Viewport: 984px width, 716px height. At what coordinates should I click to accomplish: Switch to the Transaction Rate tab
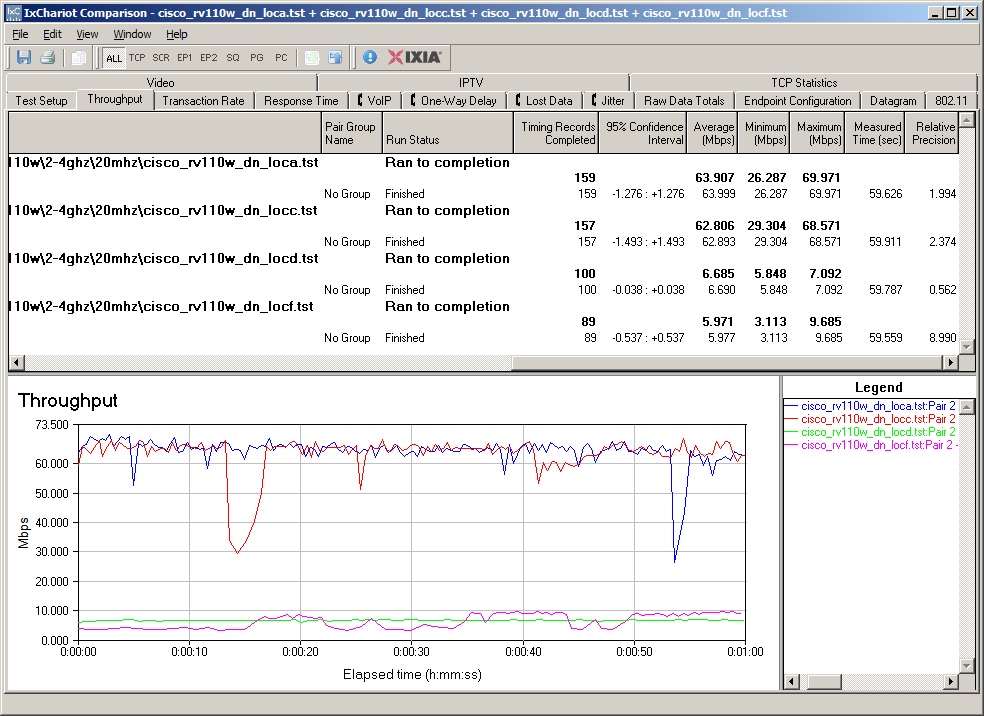(x=203, y=100)
